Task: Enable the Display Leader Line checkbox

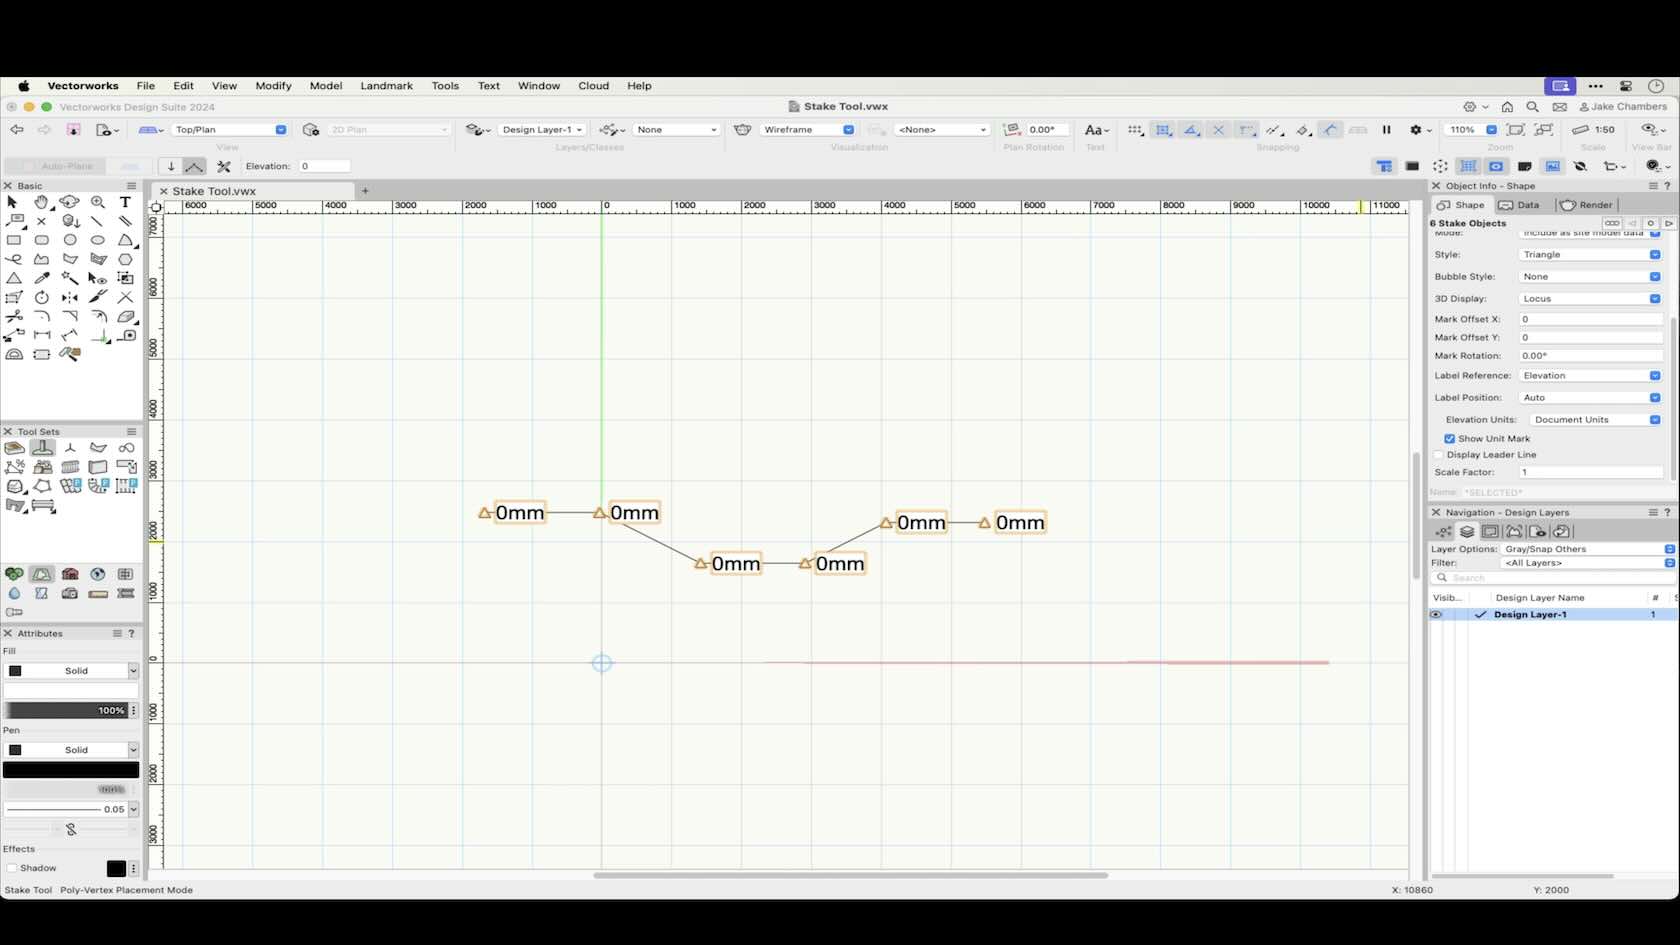Action: coord(1440,455)
